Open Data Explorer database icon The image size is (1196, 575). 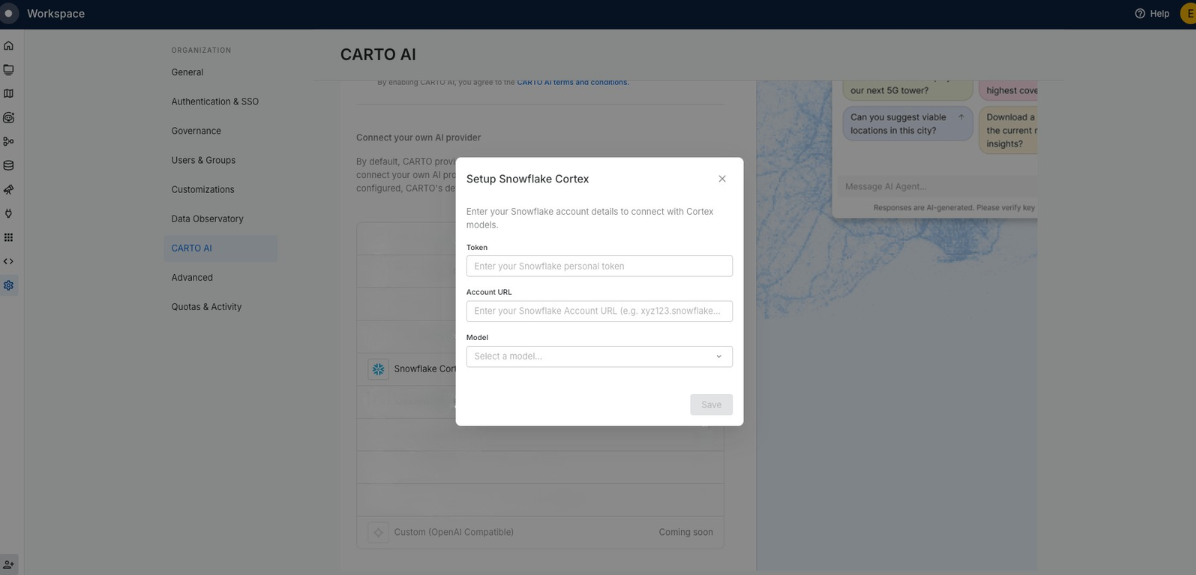click(x=9, y=166)
